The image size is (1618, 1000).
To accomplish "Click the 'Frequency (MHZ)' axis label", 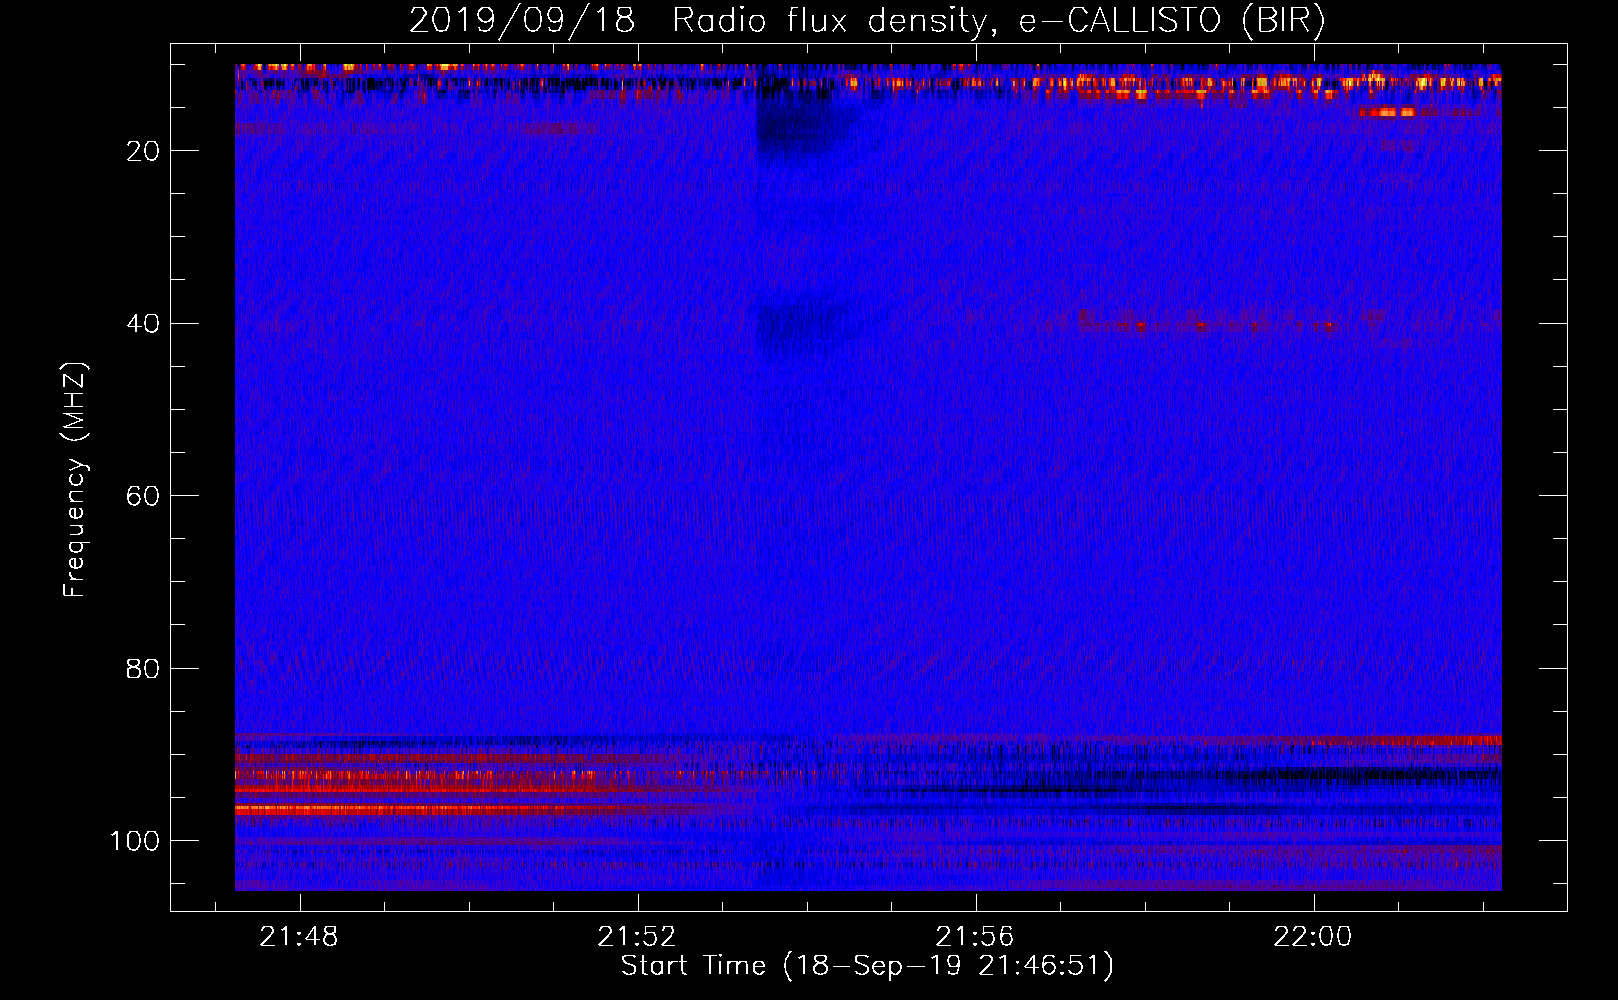I will coord(75,480).
